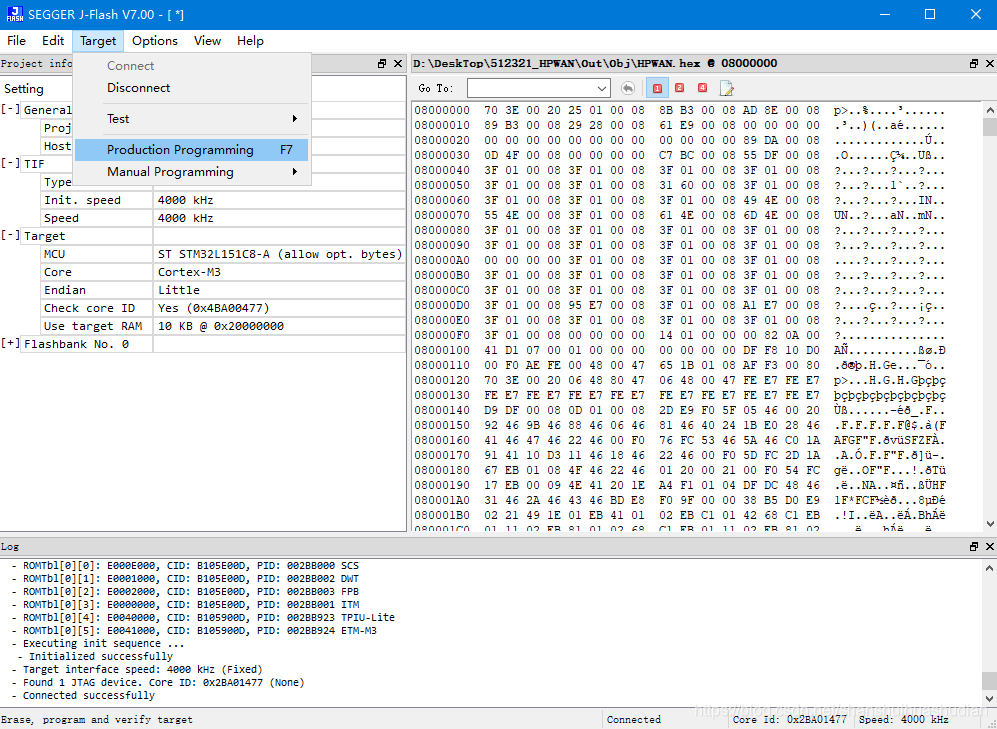Open the Edit menu
This screenshot has height=729, width=997.
(53, 41)
